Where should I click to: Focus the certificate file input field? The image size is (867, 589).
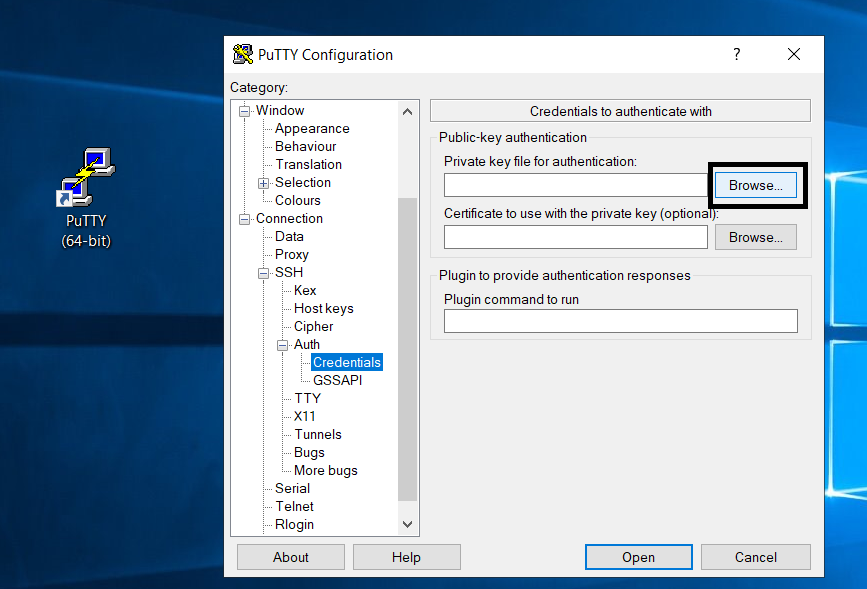(x=576, y=237)
